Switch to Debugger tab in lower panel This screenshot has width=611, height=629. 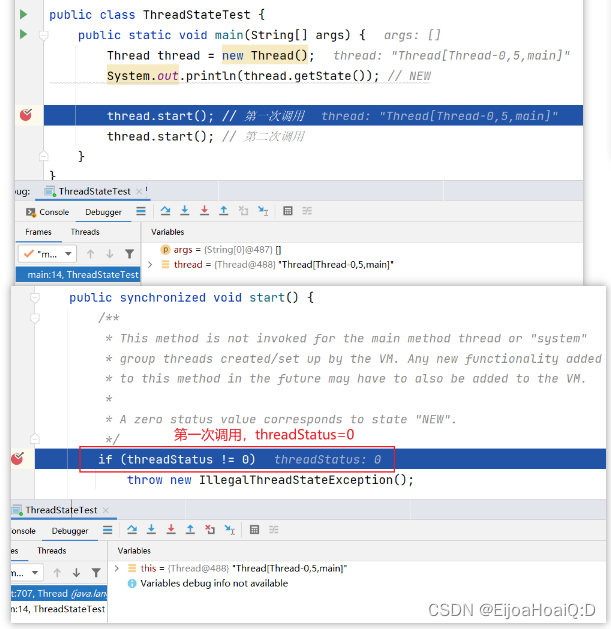[70, 531]
